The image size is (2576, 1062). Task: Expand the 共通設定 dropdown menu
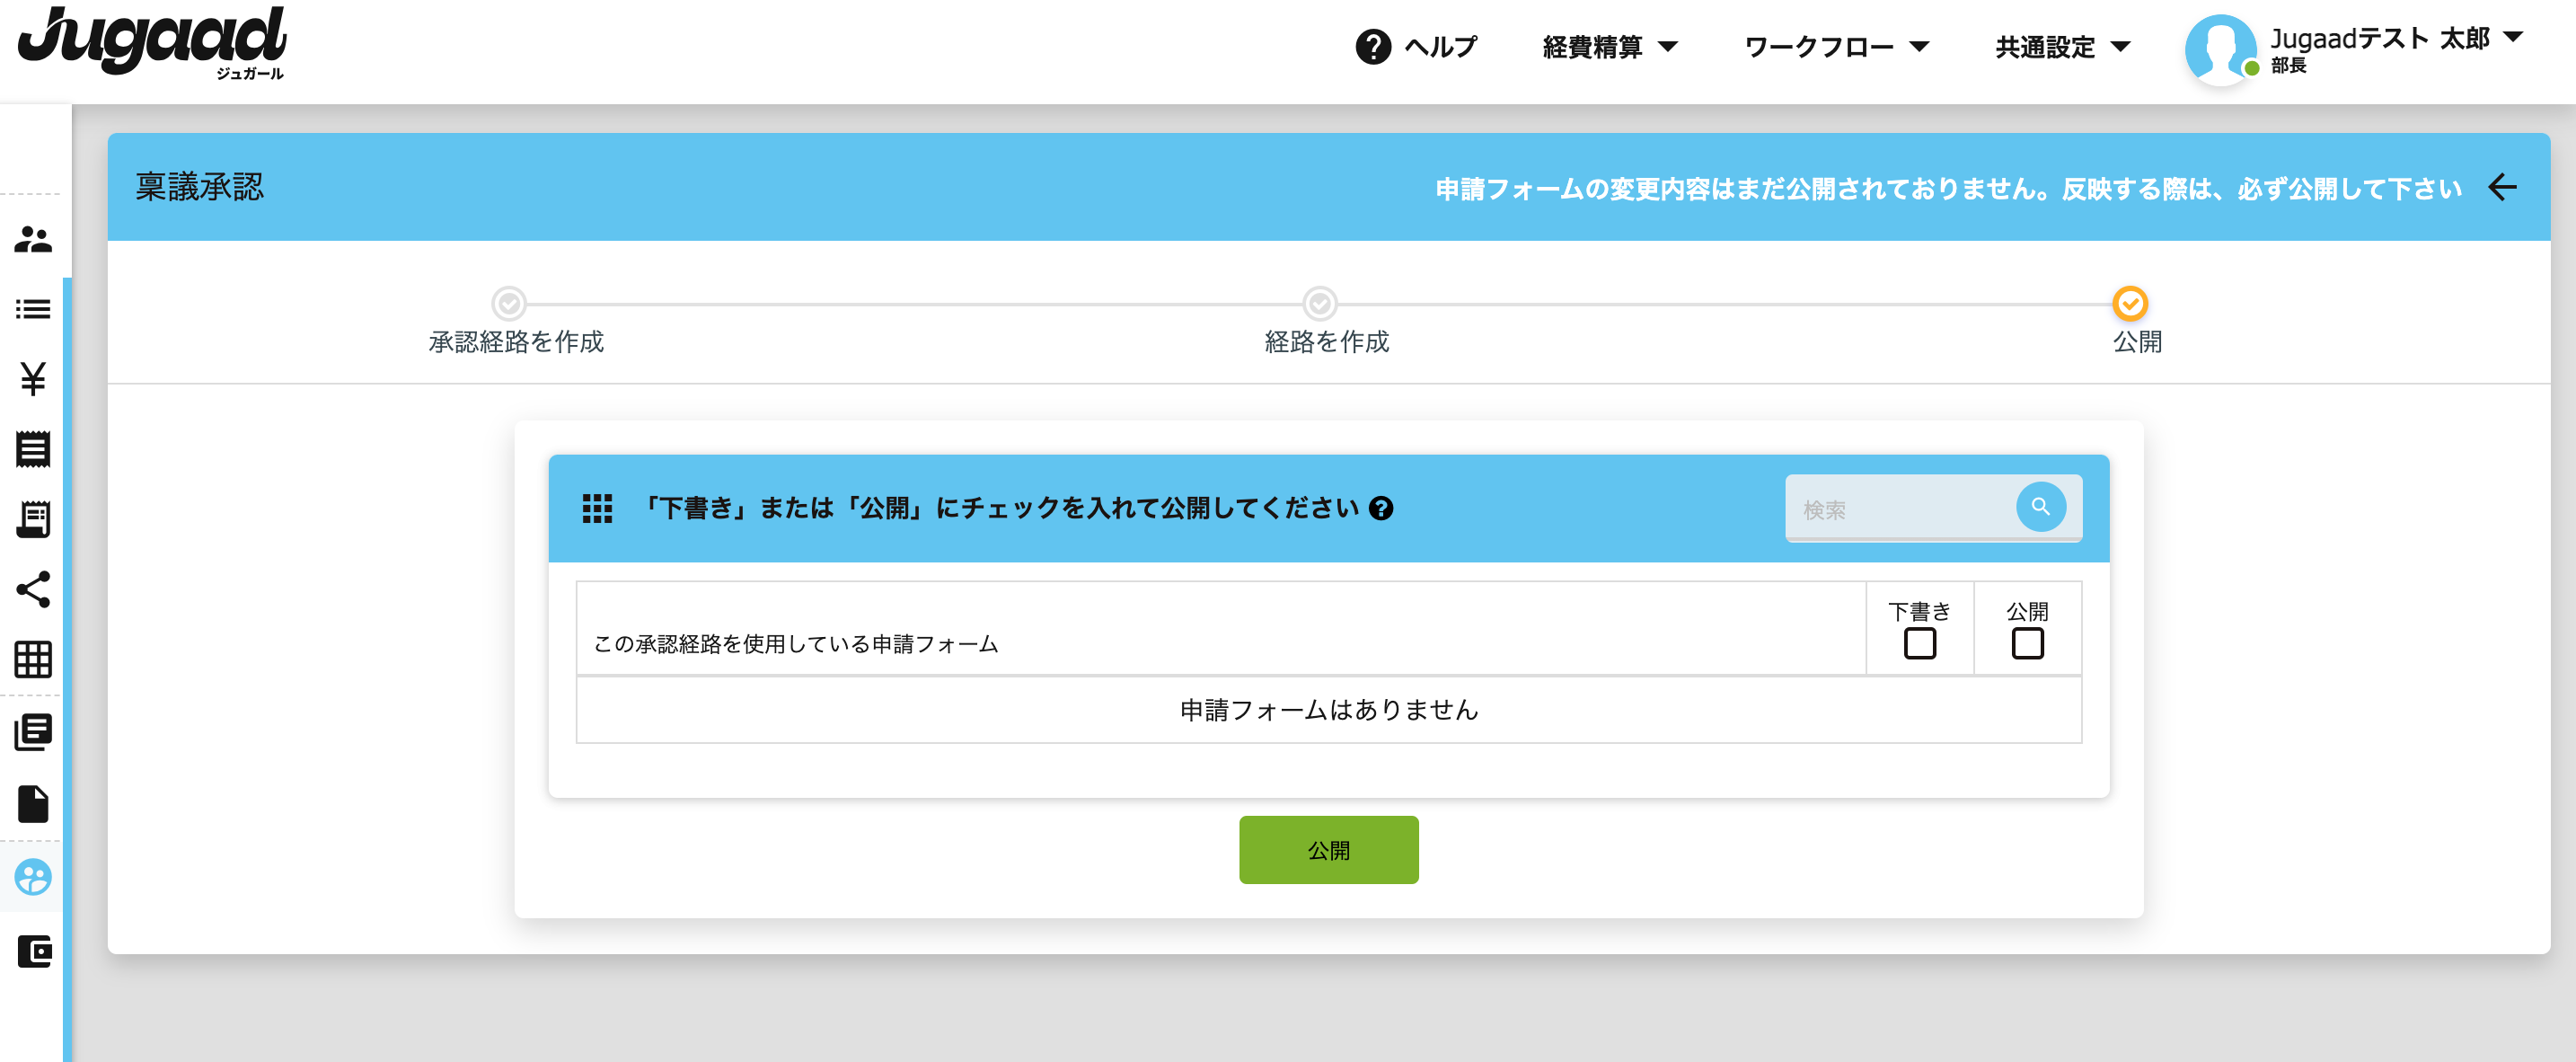2063,47
